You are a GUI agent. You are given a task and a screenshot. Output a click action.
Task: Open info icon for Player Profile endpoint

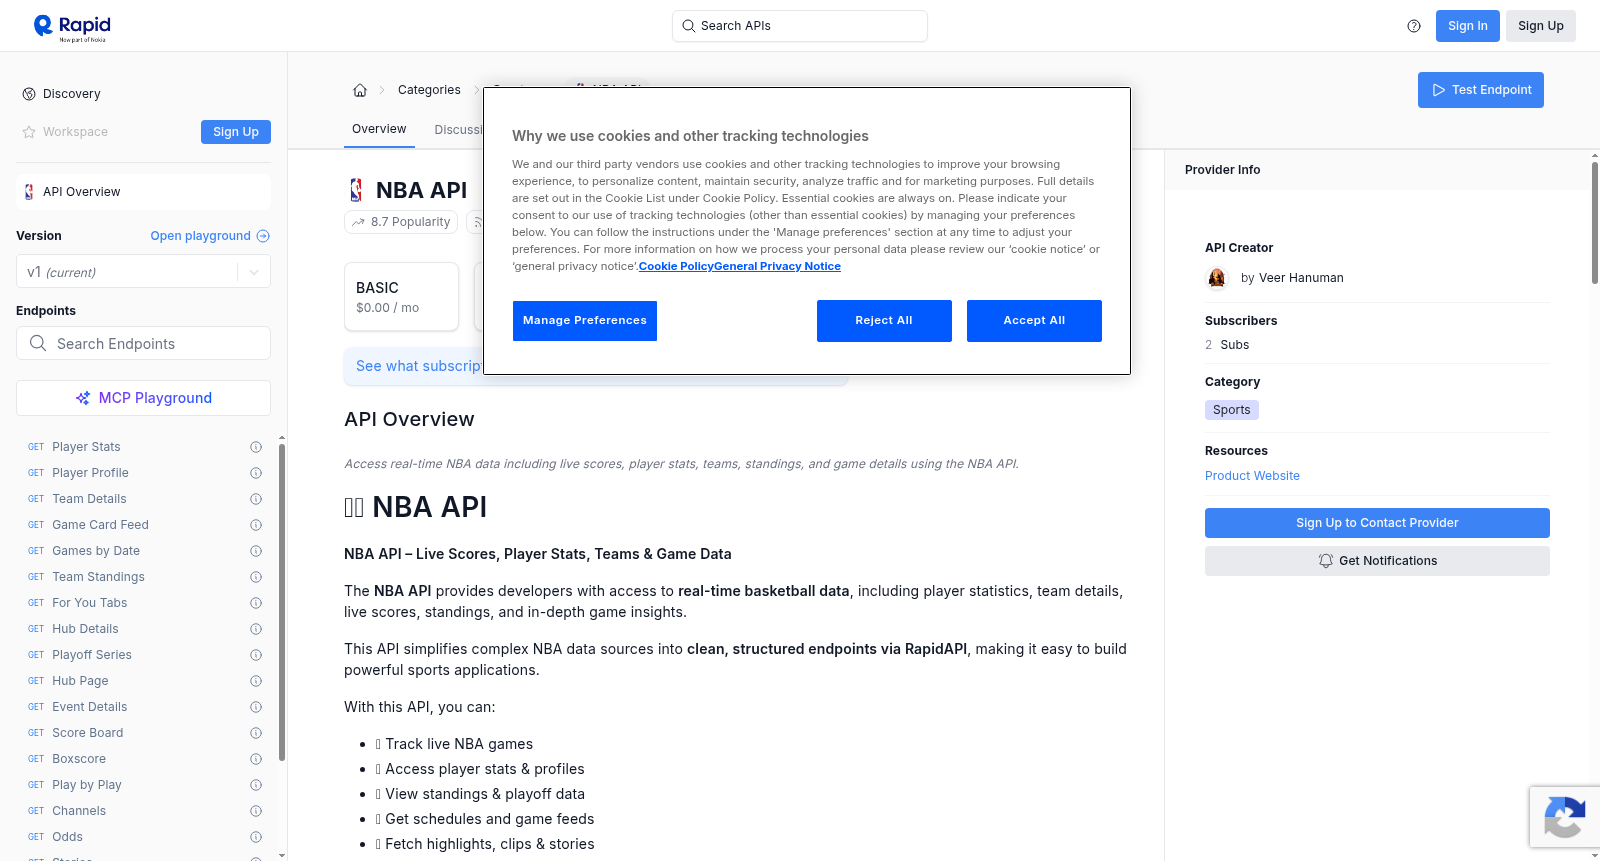tap(256, 473)
